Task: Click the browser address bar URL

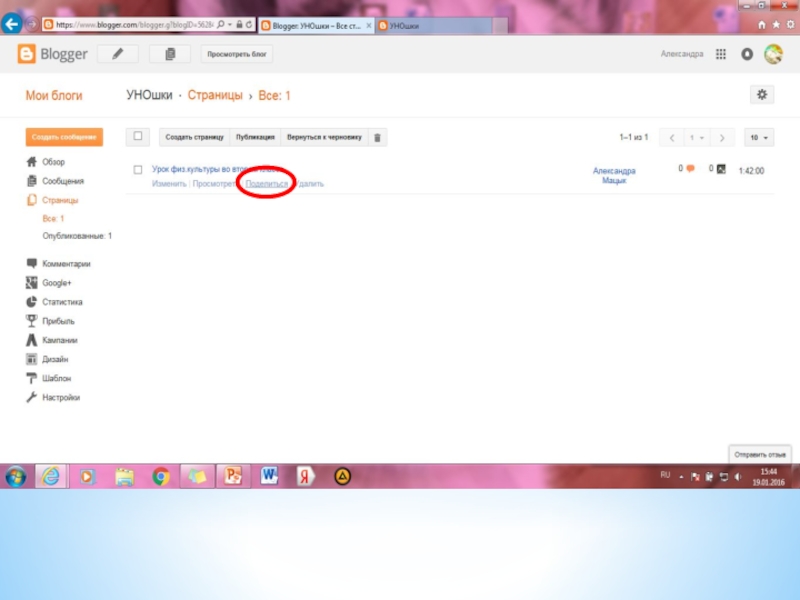Action: [x=135, y=24]
